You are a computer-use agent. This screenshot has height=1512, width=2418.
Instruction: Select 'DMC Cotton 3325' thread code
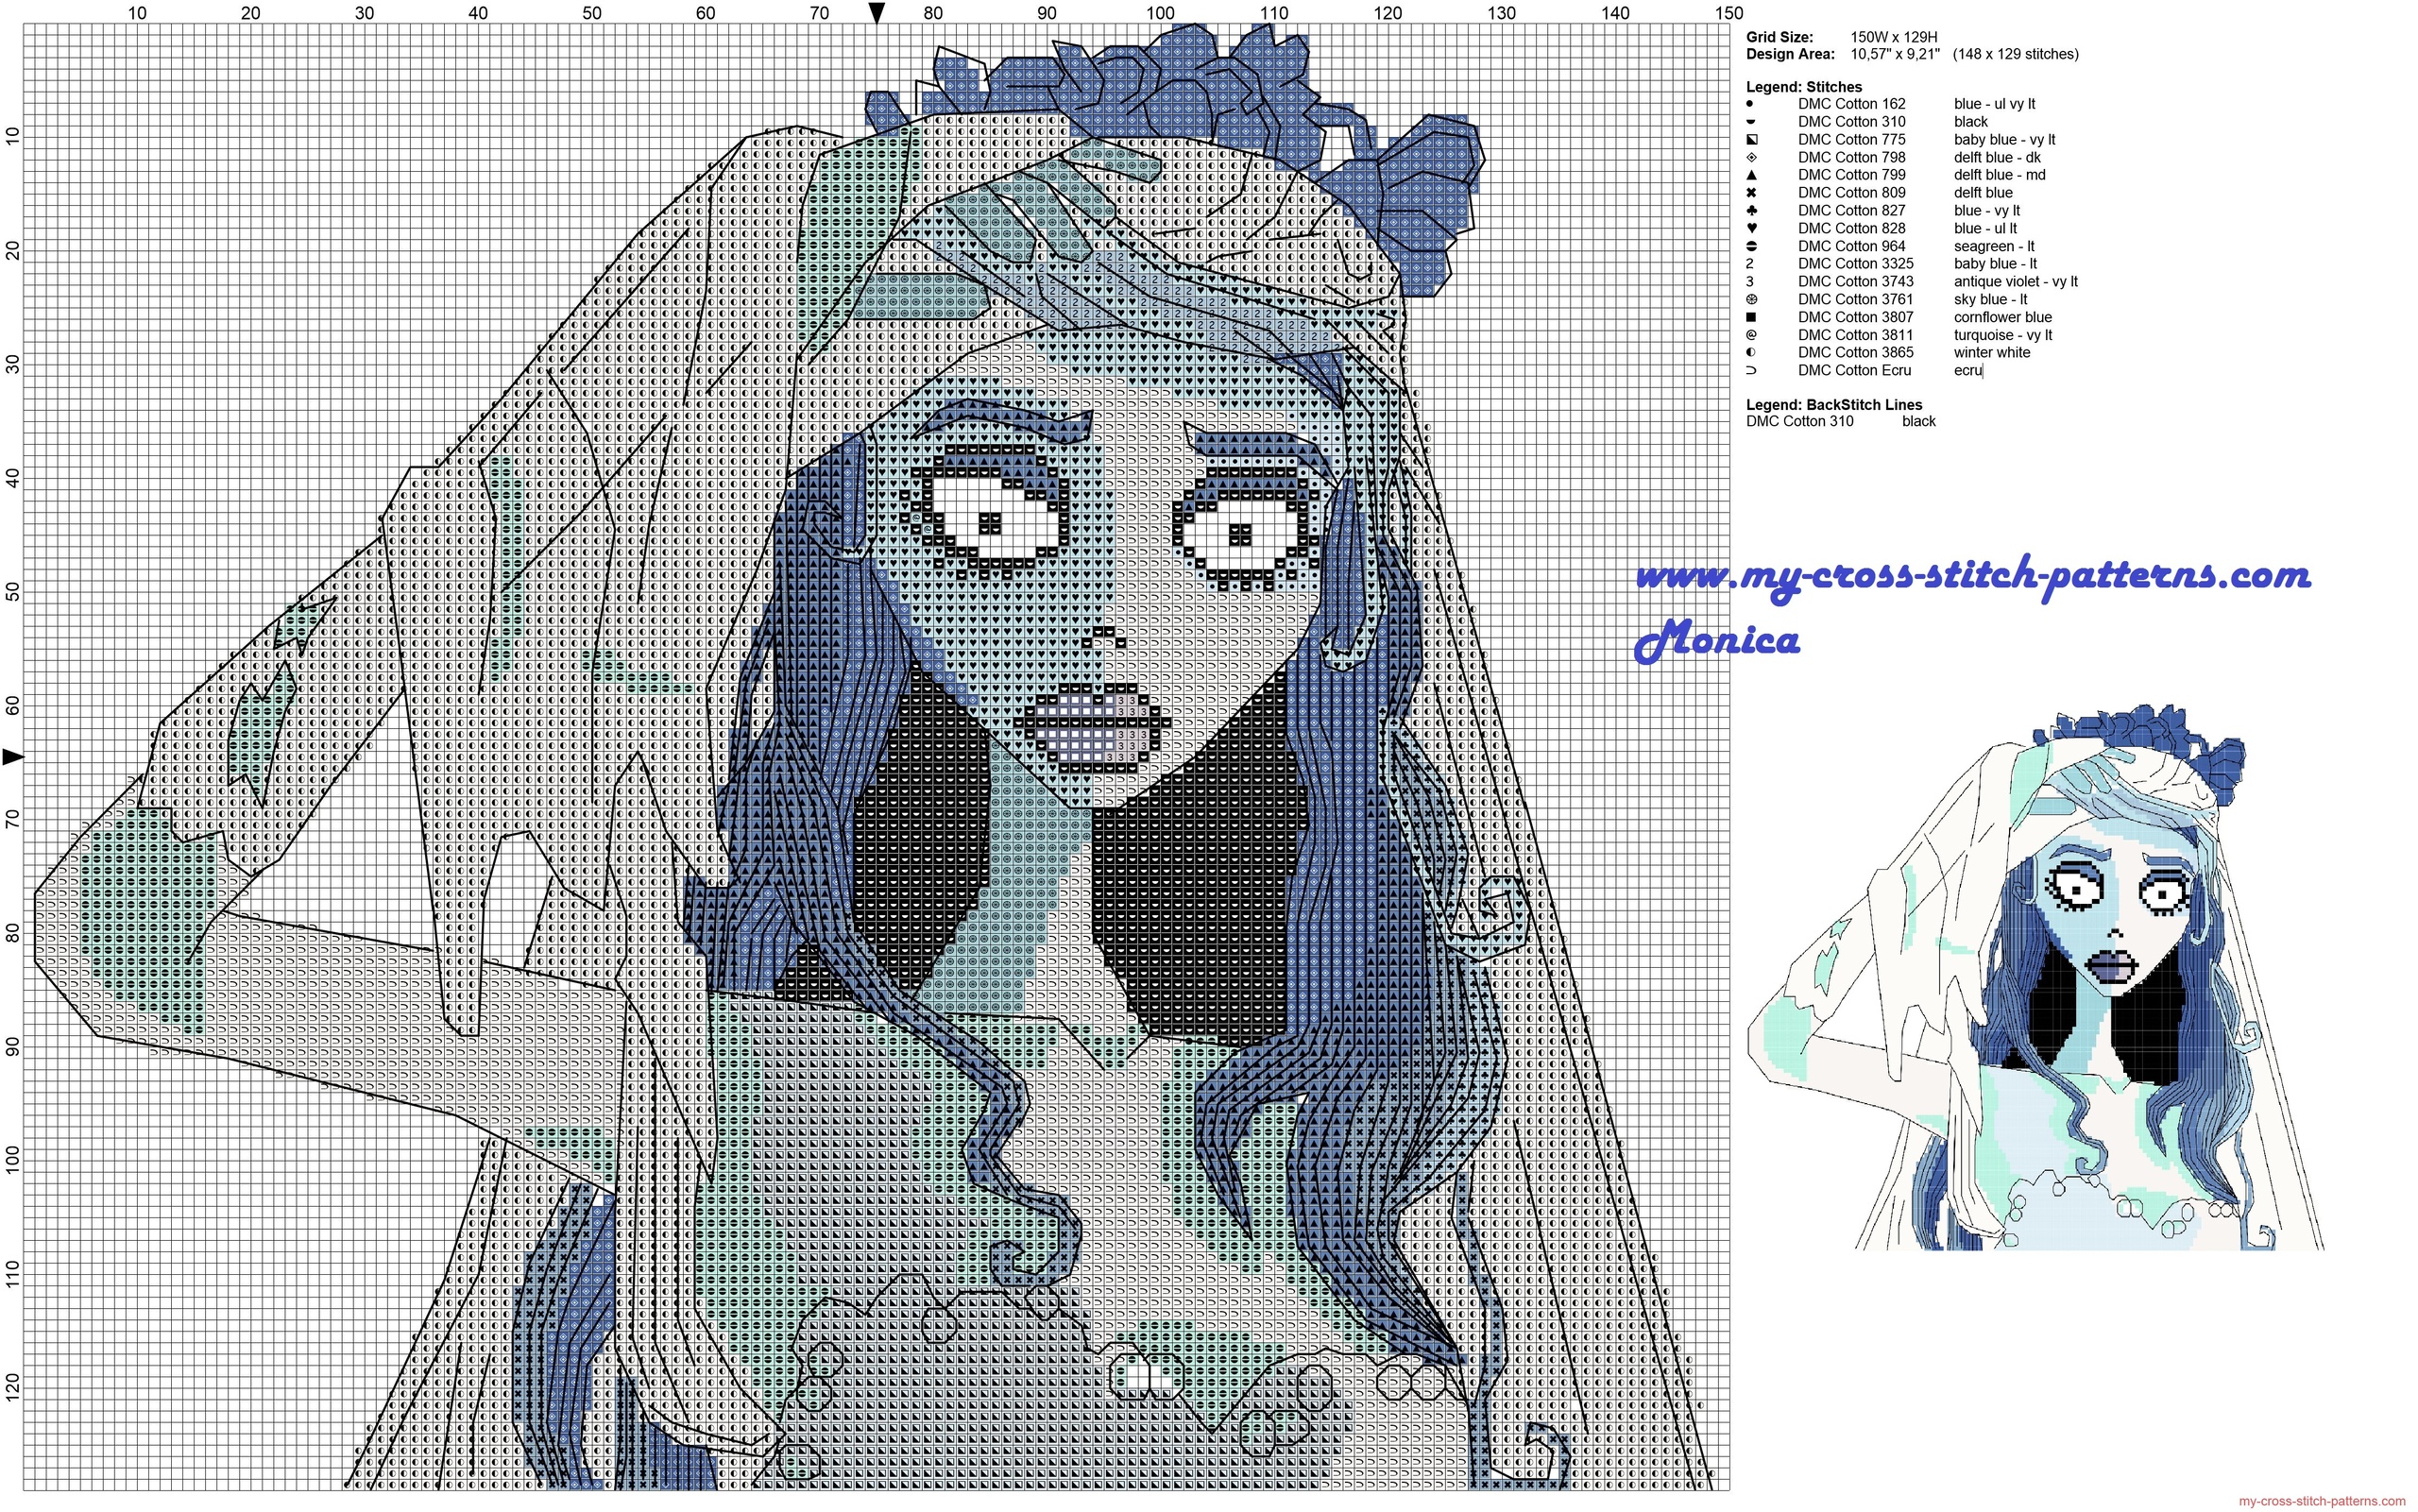click(1856, 264)
